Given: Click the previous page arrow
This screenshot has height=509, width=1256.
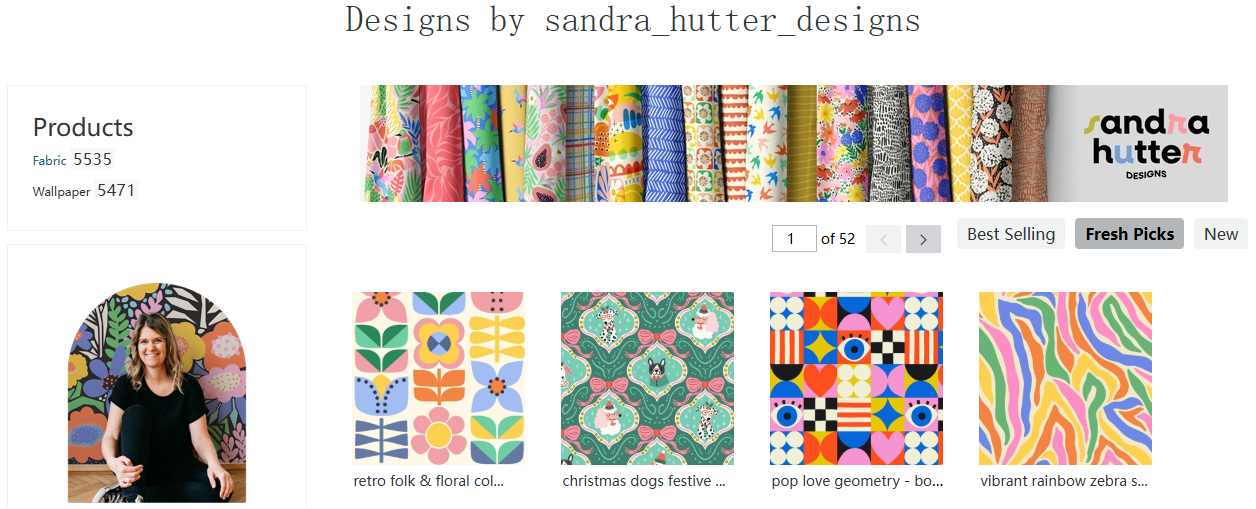Looking at the screenshot, I should coord(883,239).
